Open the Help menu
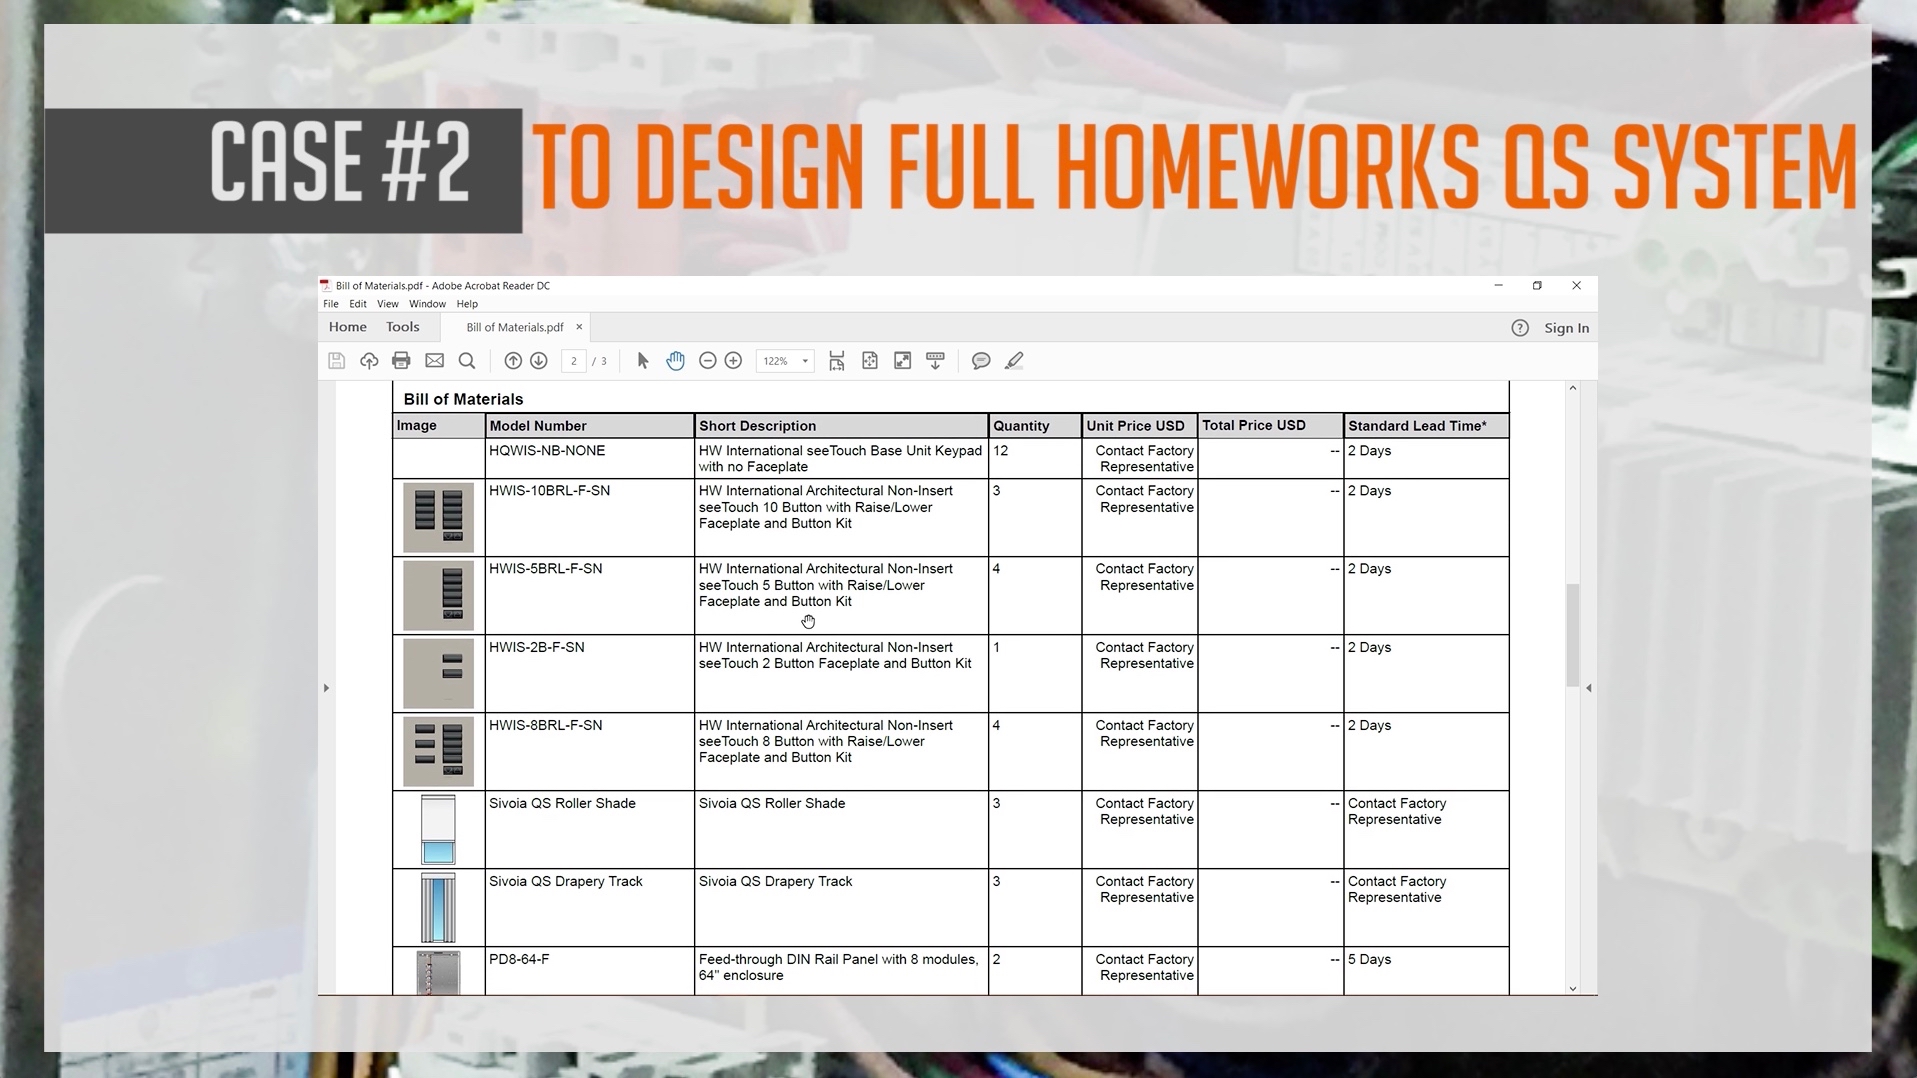Screen dimensions: 1917x1078 (x=467, y=304)
